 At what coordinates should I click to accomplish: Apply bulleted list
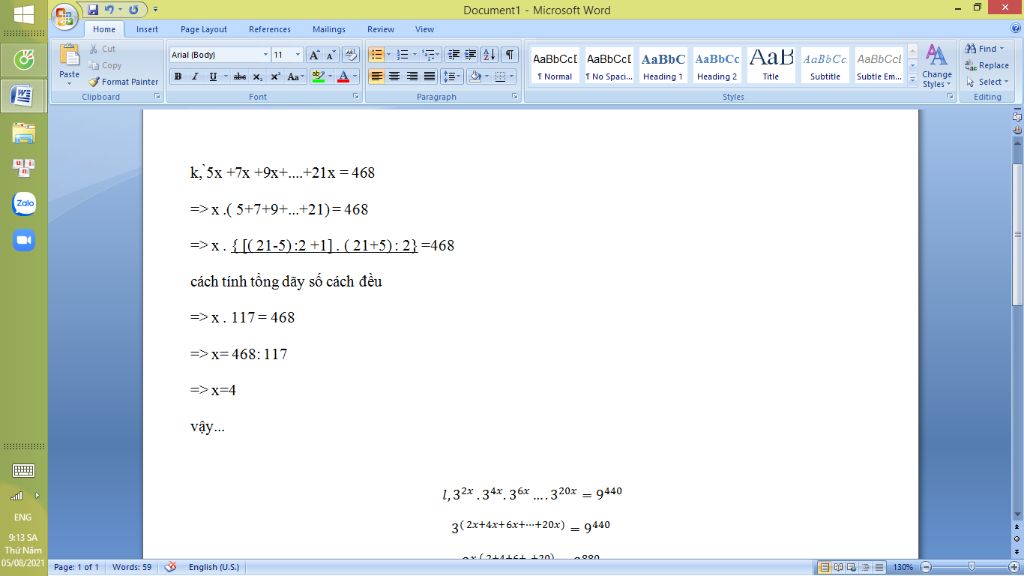point(377,55)
